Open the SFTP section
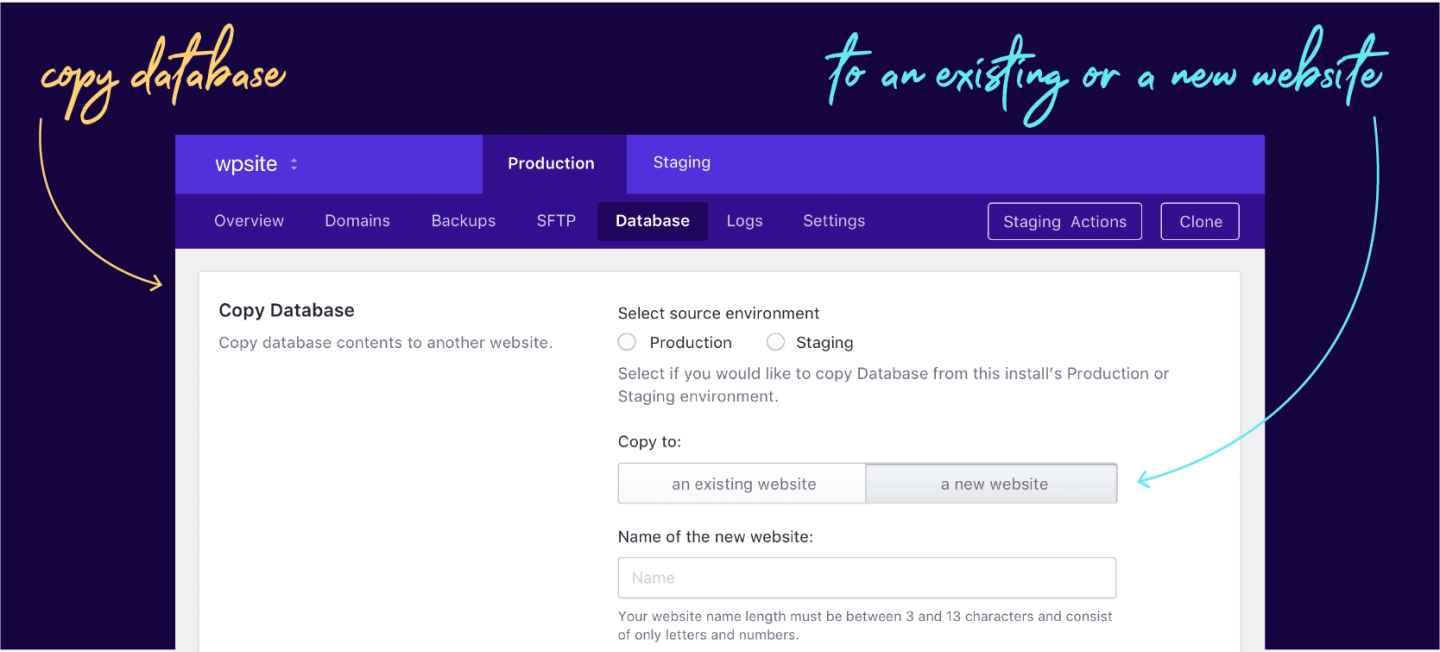This screenshot has width=1440, height=652. (556, 221)
